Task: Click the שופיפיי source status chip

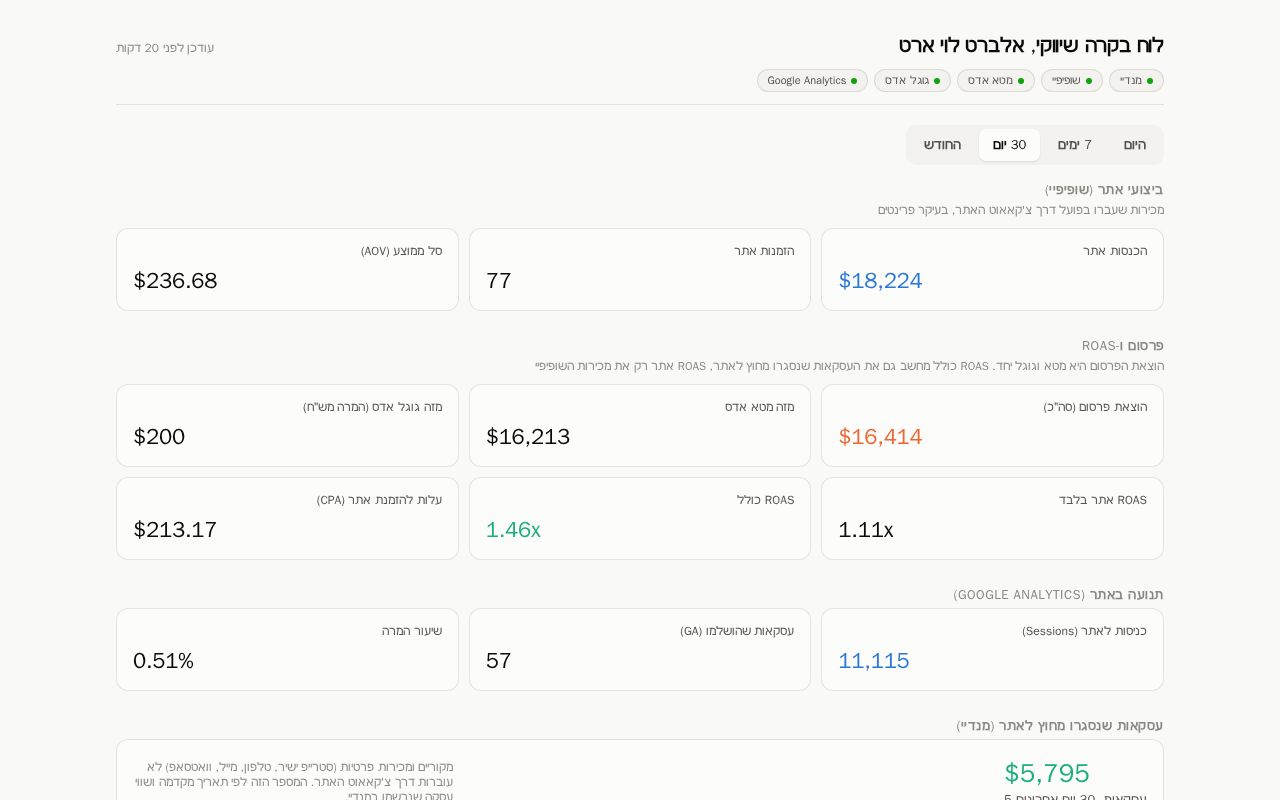Action: 1072,81
